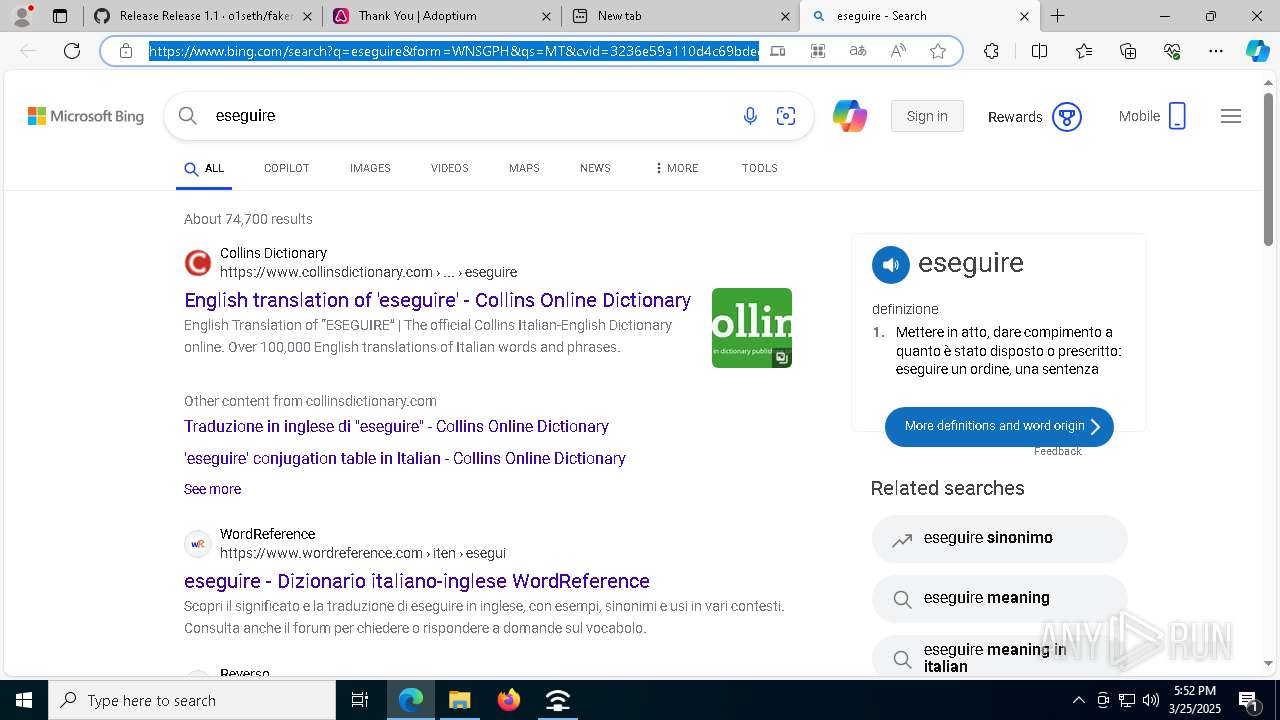Open a new browser tab plus button
The image size is (1280, 720).
[1057, 16]
